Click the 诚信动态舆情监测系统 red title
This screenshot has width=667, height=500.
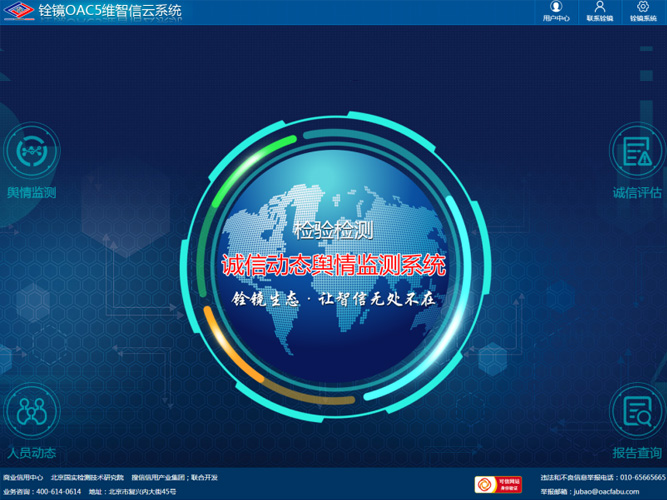tap(333, 266)
